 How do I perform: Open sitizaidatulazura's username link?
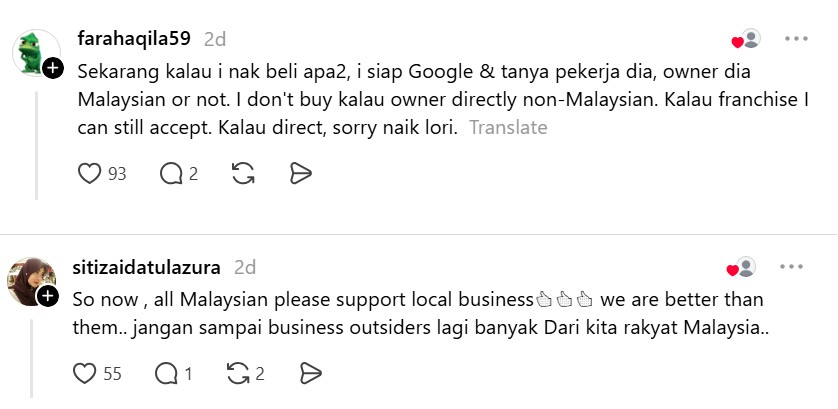146,267
